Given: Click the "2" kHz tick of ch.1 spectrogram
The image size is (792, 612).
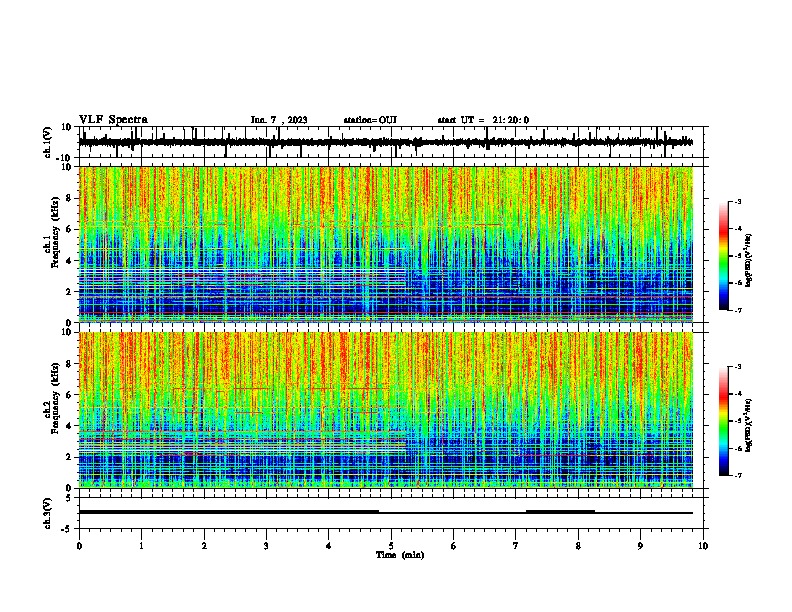Looking at the screenshot, I should [x=69, y=291].
